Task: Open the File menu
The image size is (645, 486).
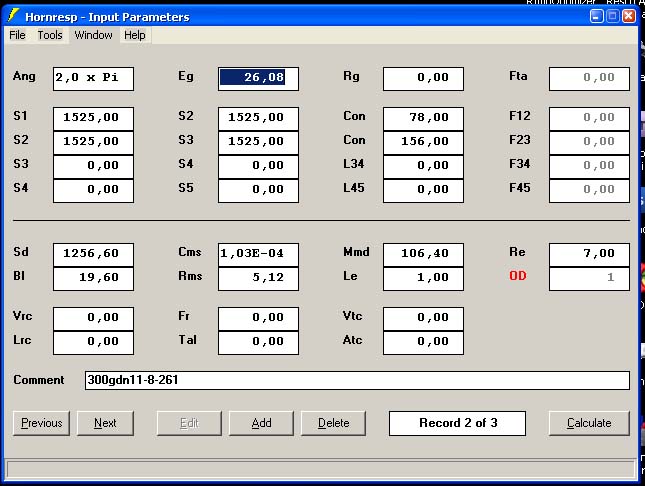Action: (x=17, y=35)
